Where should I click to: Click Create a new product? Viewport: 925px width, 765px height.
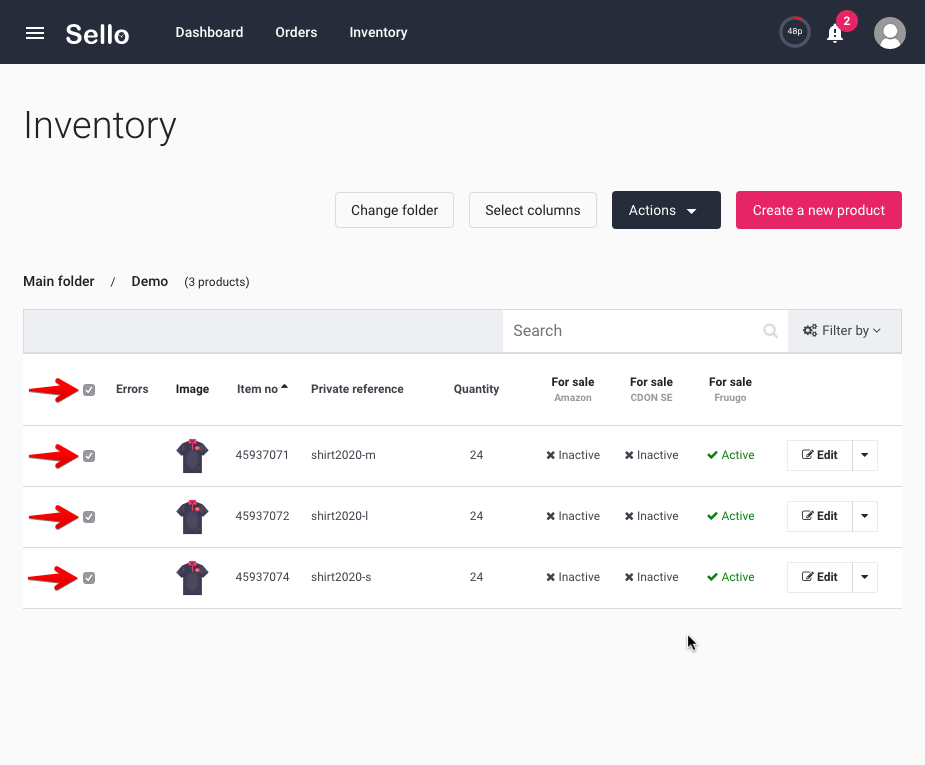pyautogui.click(x=818, y=210)
